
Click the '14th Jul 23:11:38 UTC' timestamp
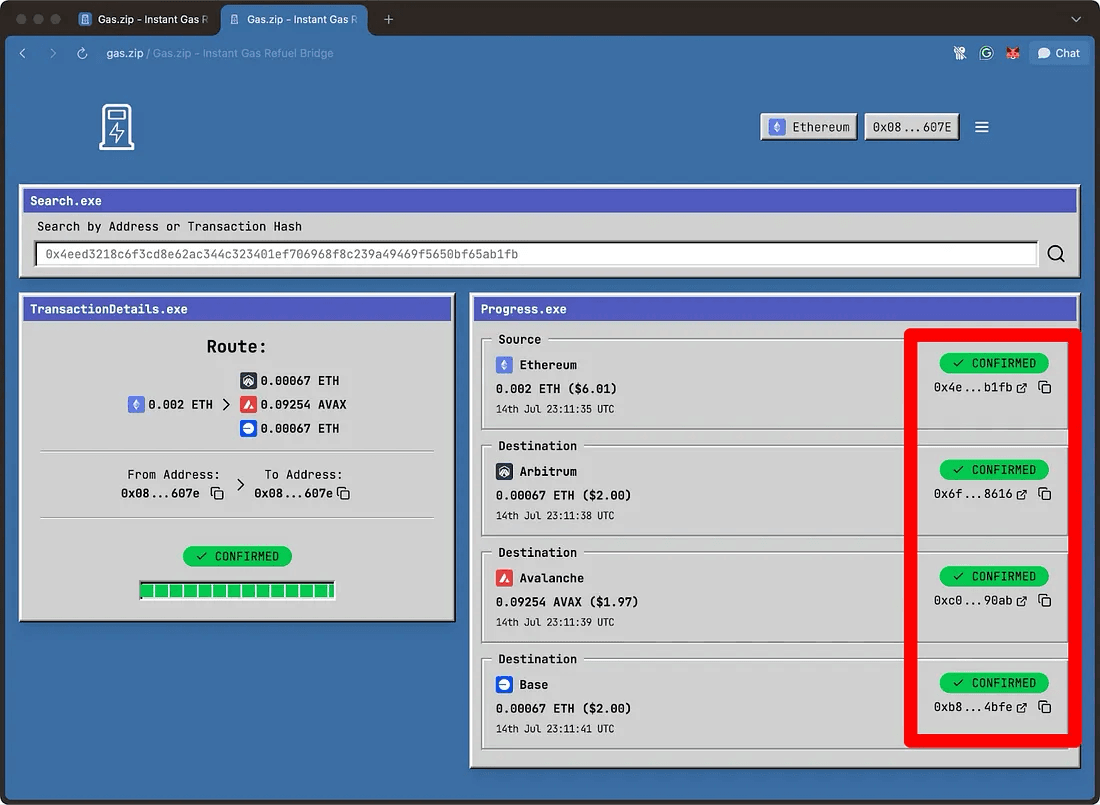pos(555,516)
